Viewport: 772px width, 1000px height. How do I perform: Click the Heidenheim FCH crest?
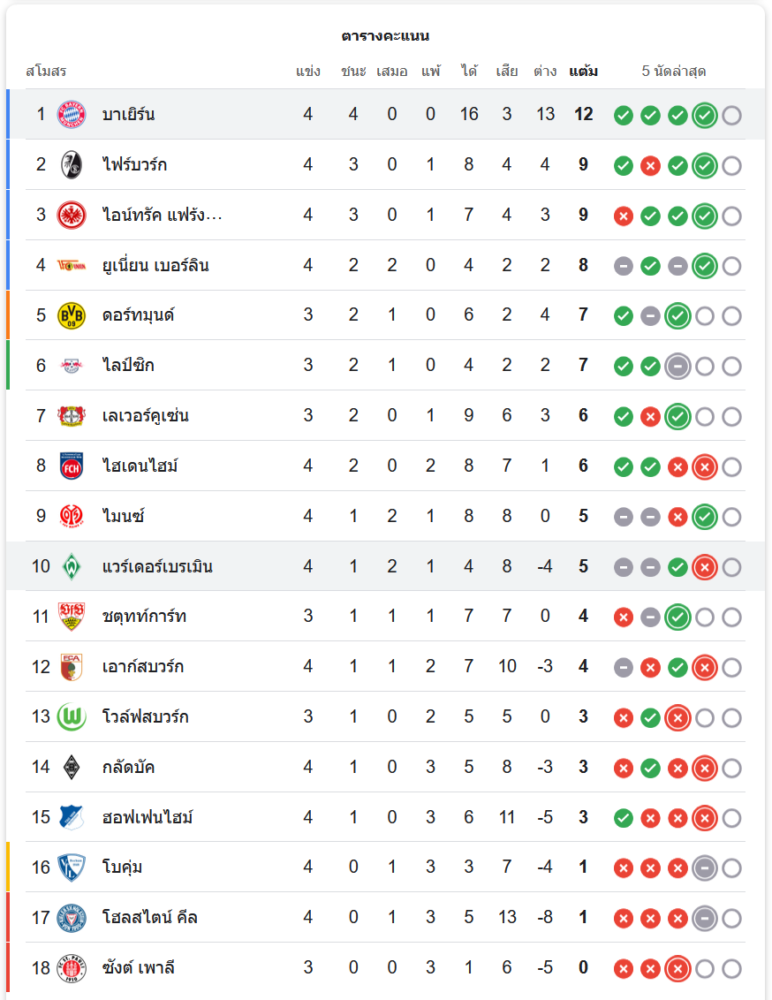(x=71, y=466)
